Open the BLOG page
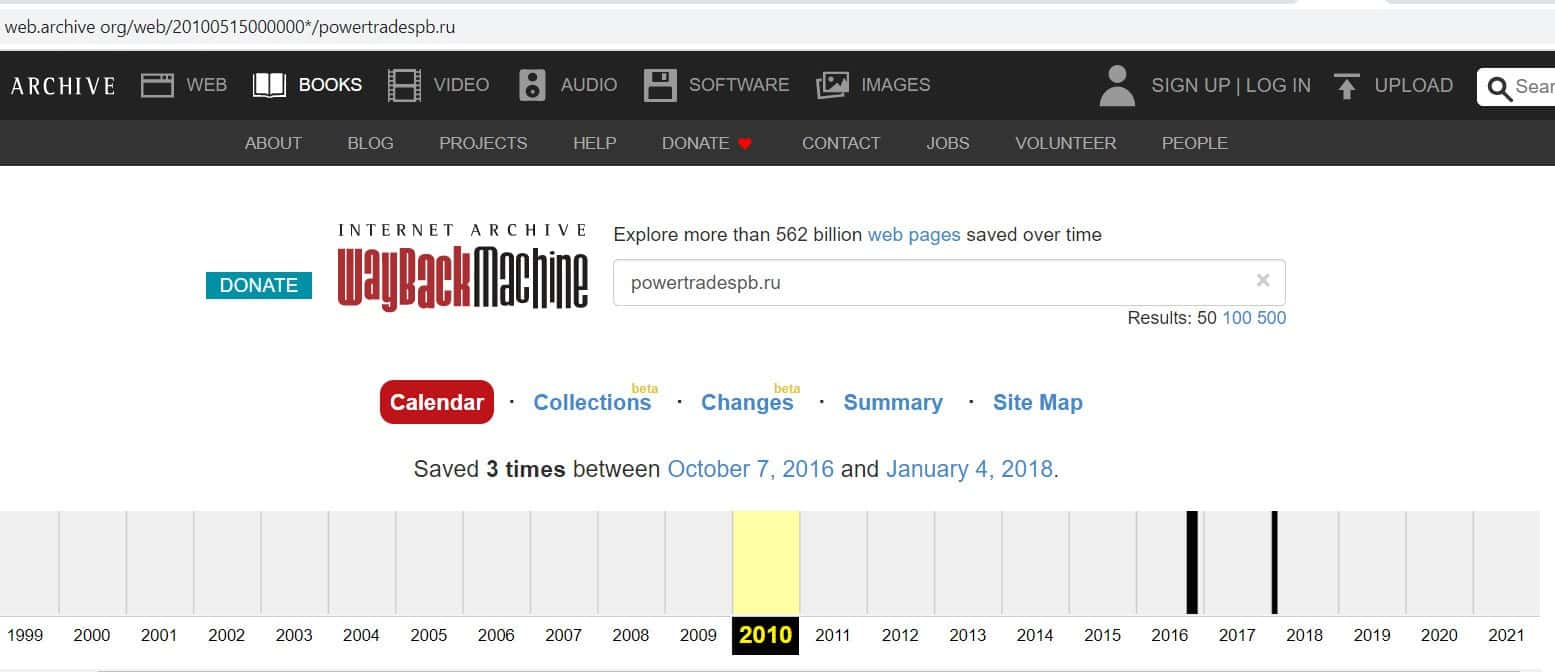This screenshot has width=1555, height=672. (x=370, y=143)
